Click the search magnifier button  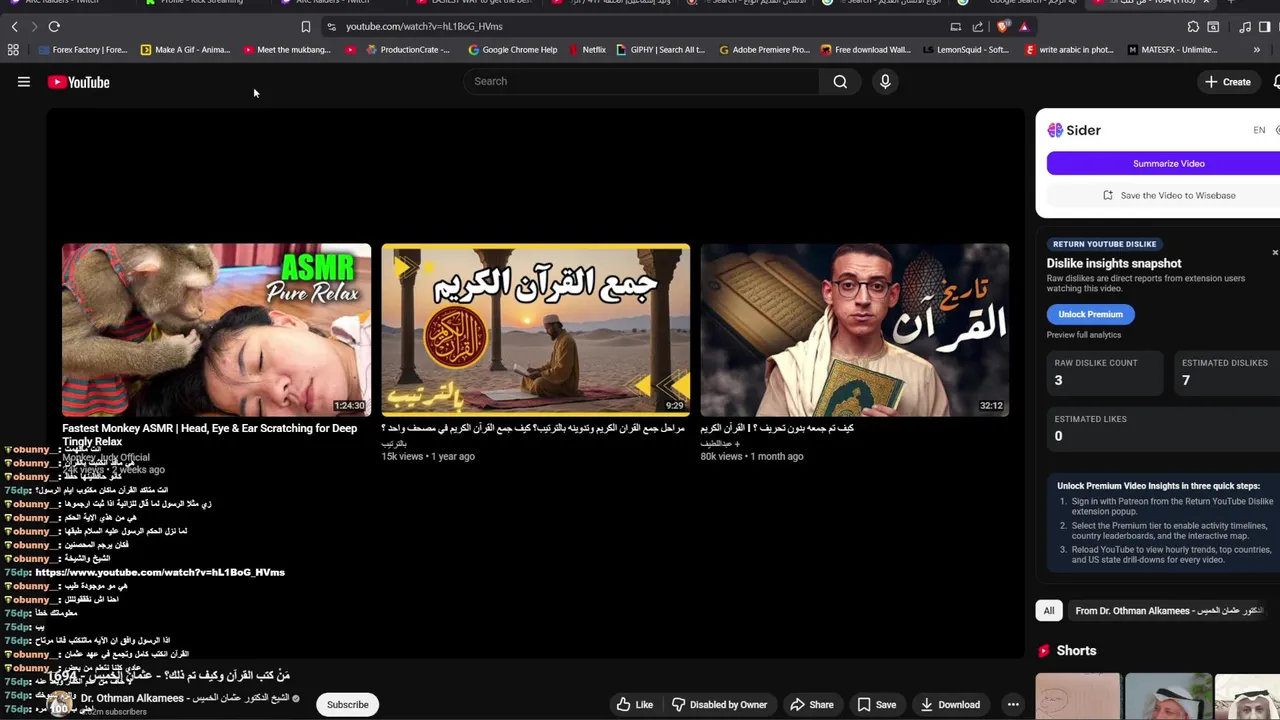(840, 81)
